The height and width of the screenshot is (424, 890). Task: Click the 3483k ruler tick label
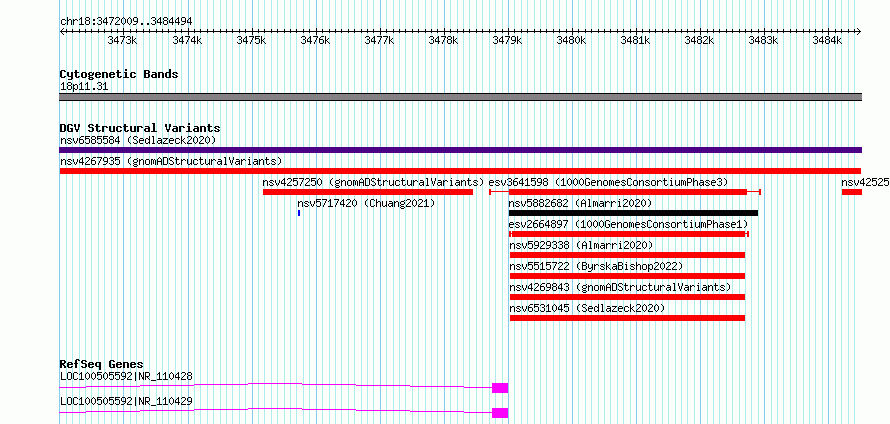coord(763,41)
